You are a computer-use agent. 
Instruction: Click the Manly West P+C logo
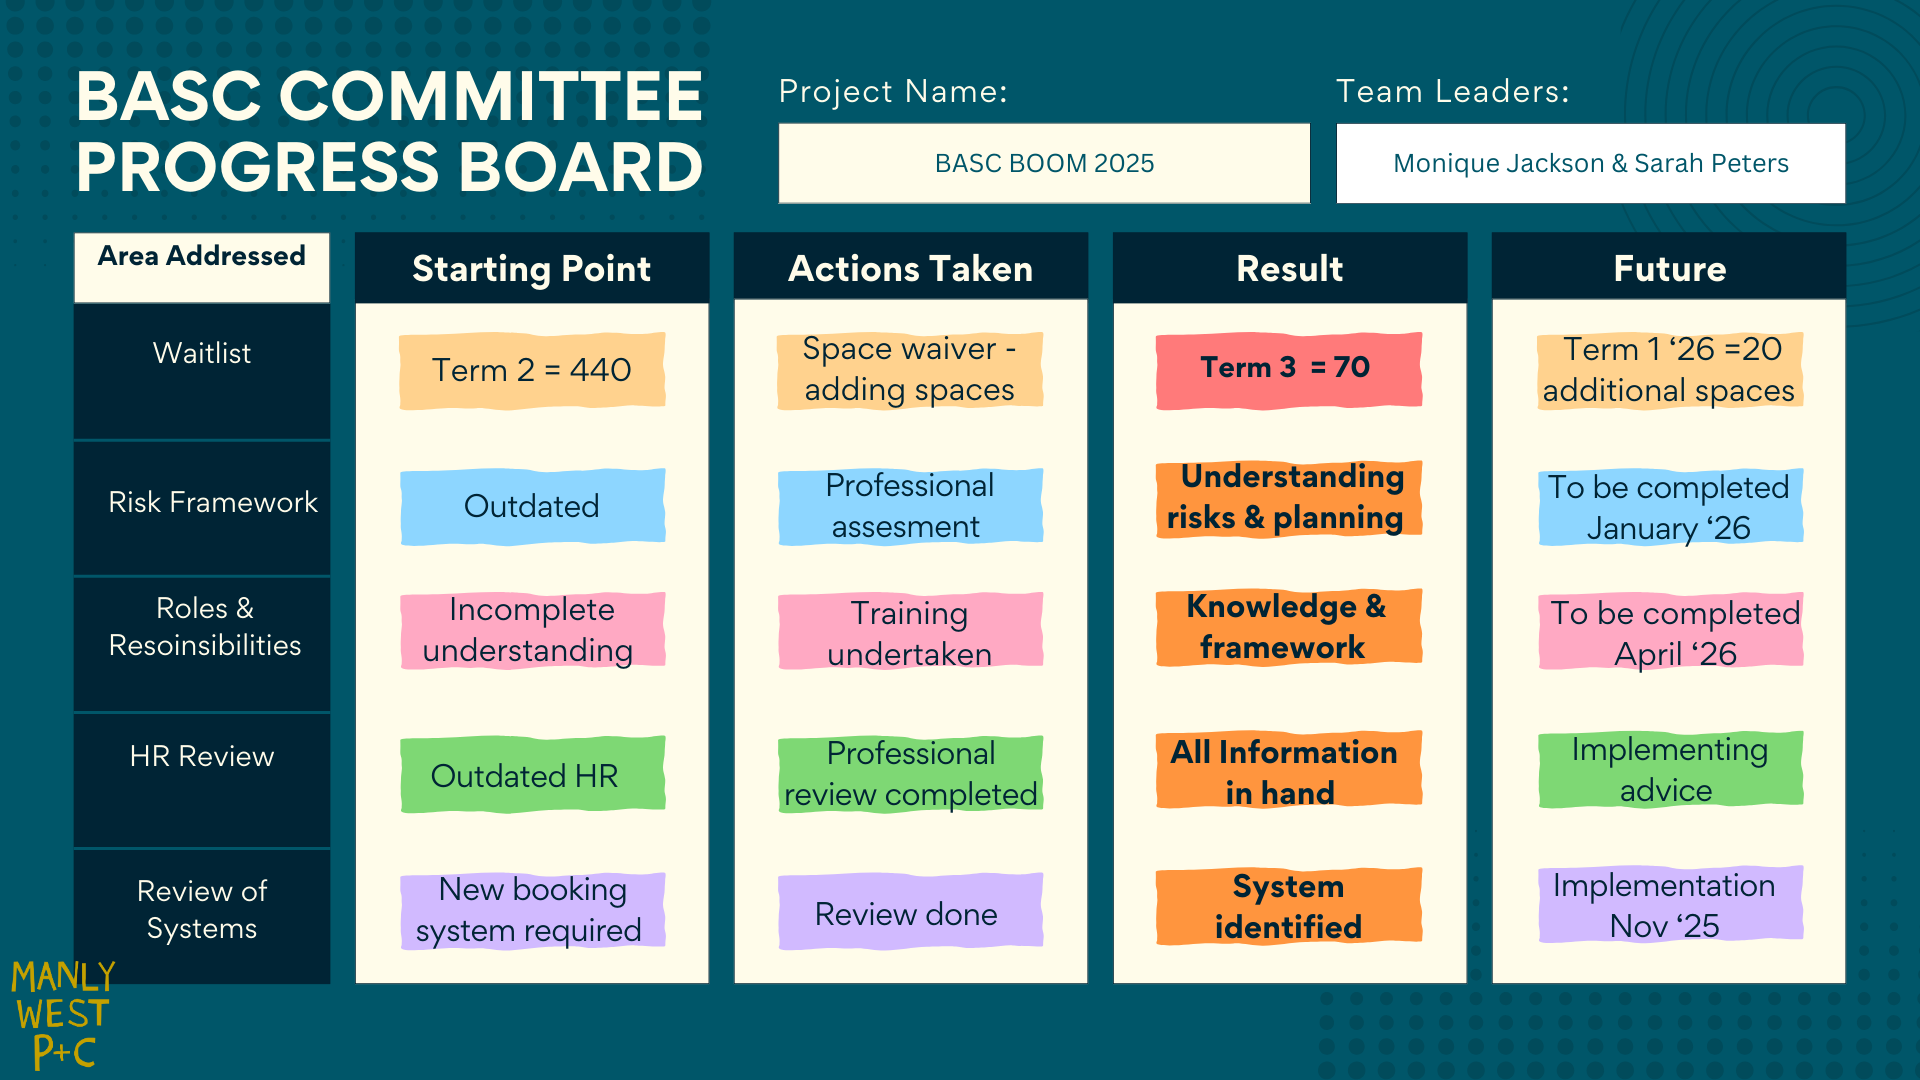[63, 1014]
